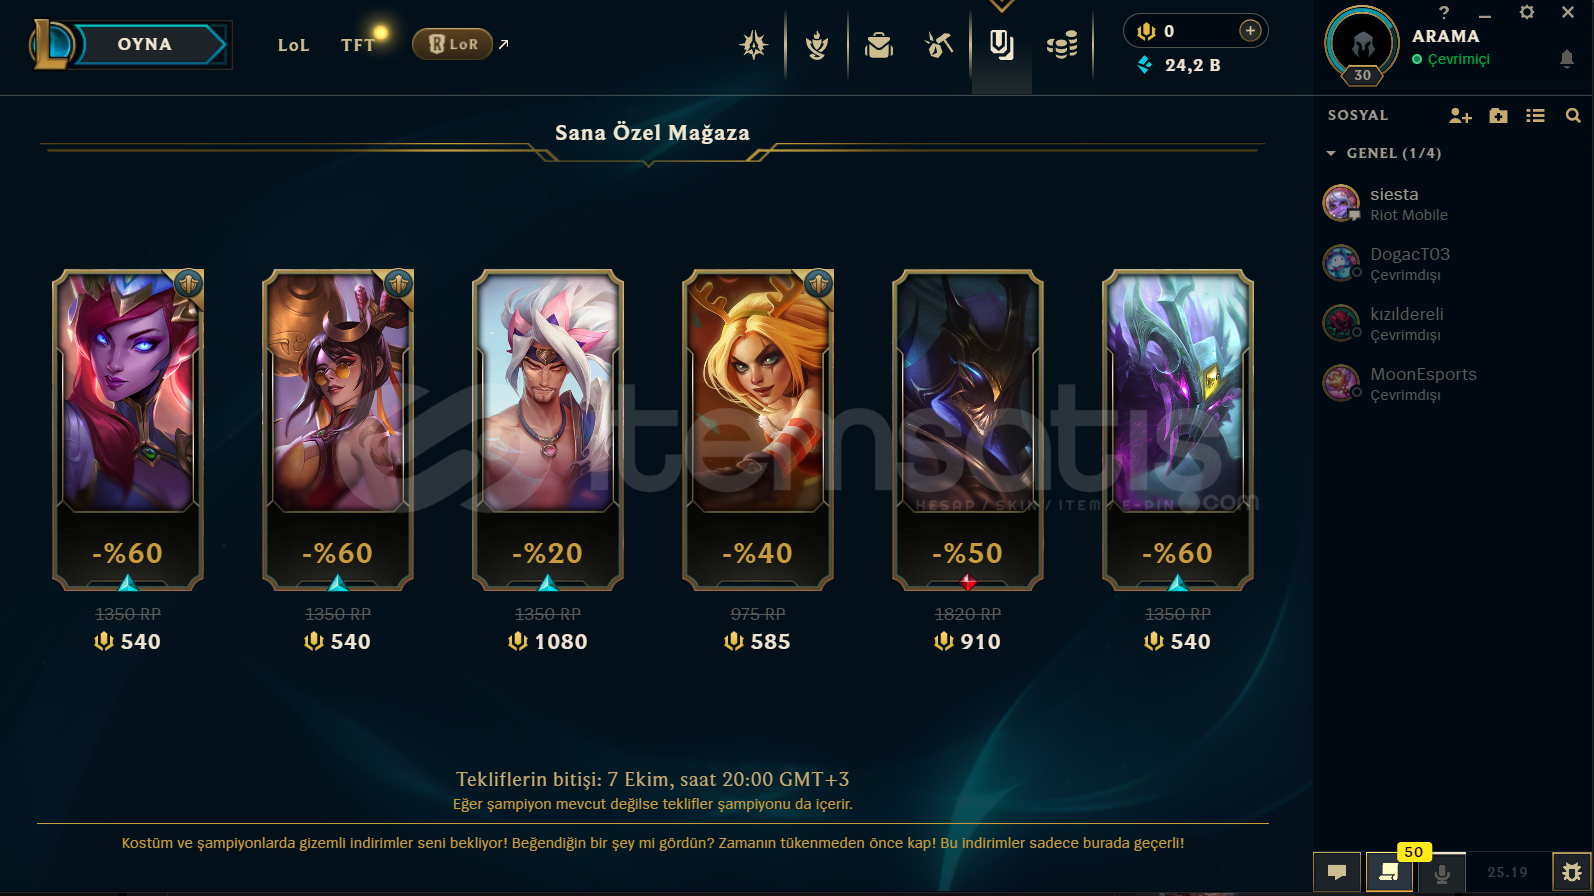Open the Çevrimiçi status dropdown

click(1451, 59)
